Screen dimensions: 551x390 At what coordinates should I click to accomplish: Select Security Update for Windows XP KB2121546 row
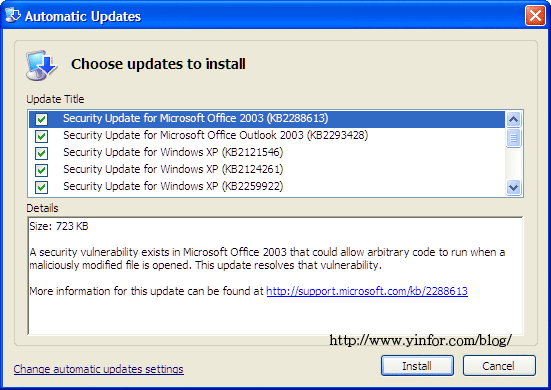click(x=267, y=152)
